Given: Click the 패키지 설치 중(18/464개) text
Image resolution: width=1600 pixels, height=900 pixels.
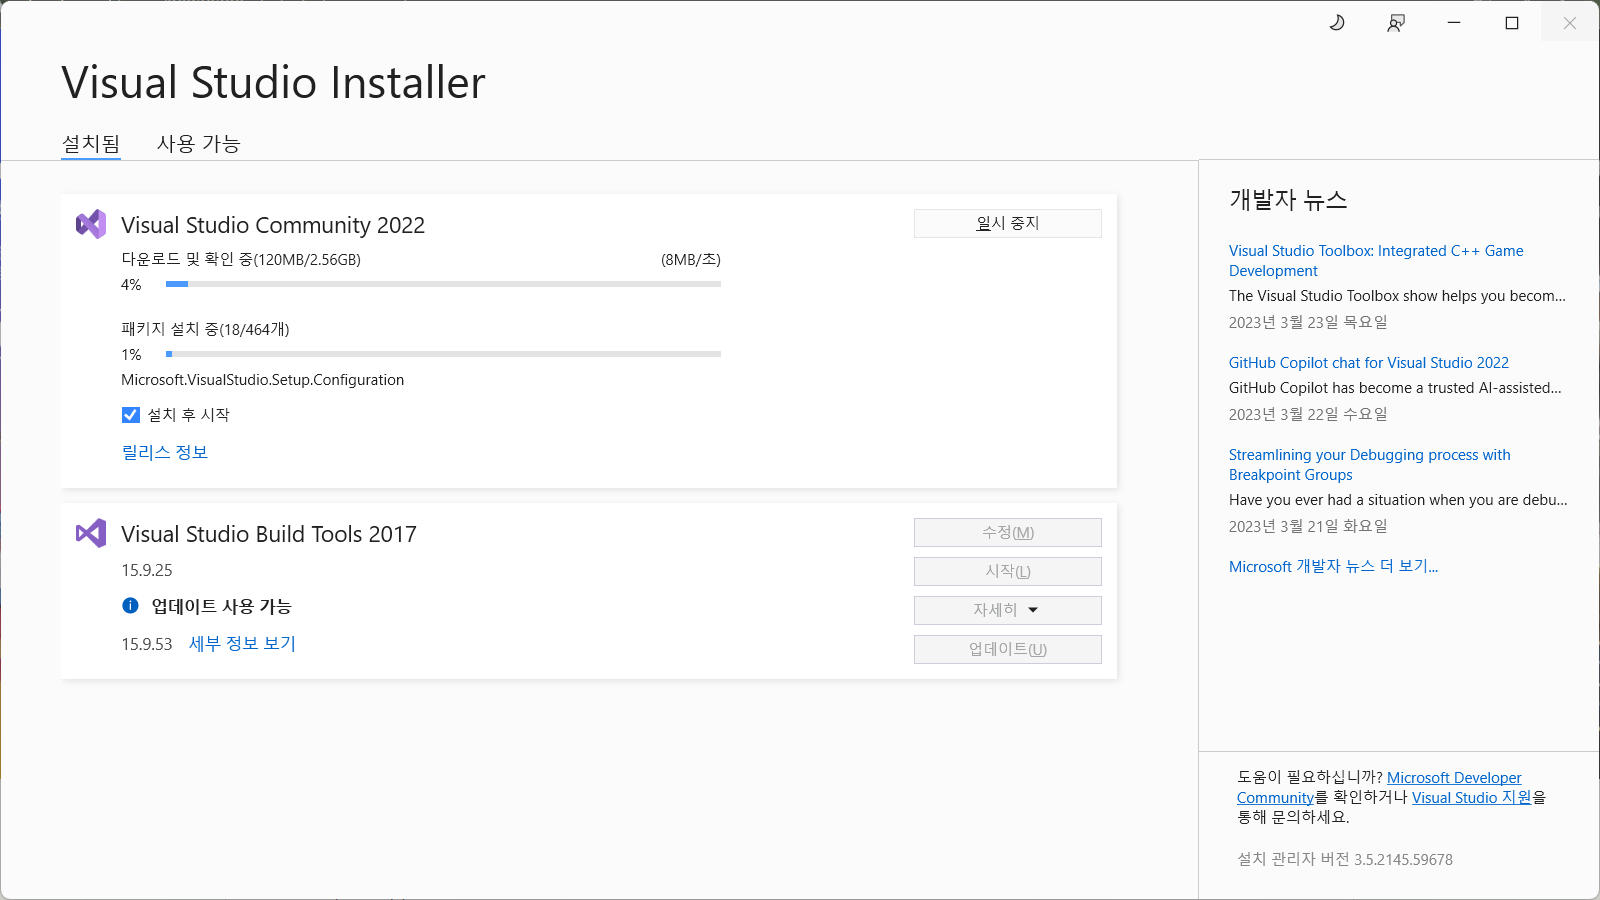Looking at the screenshot, I should click(x=205, y=329).
